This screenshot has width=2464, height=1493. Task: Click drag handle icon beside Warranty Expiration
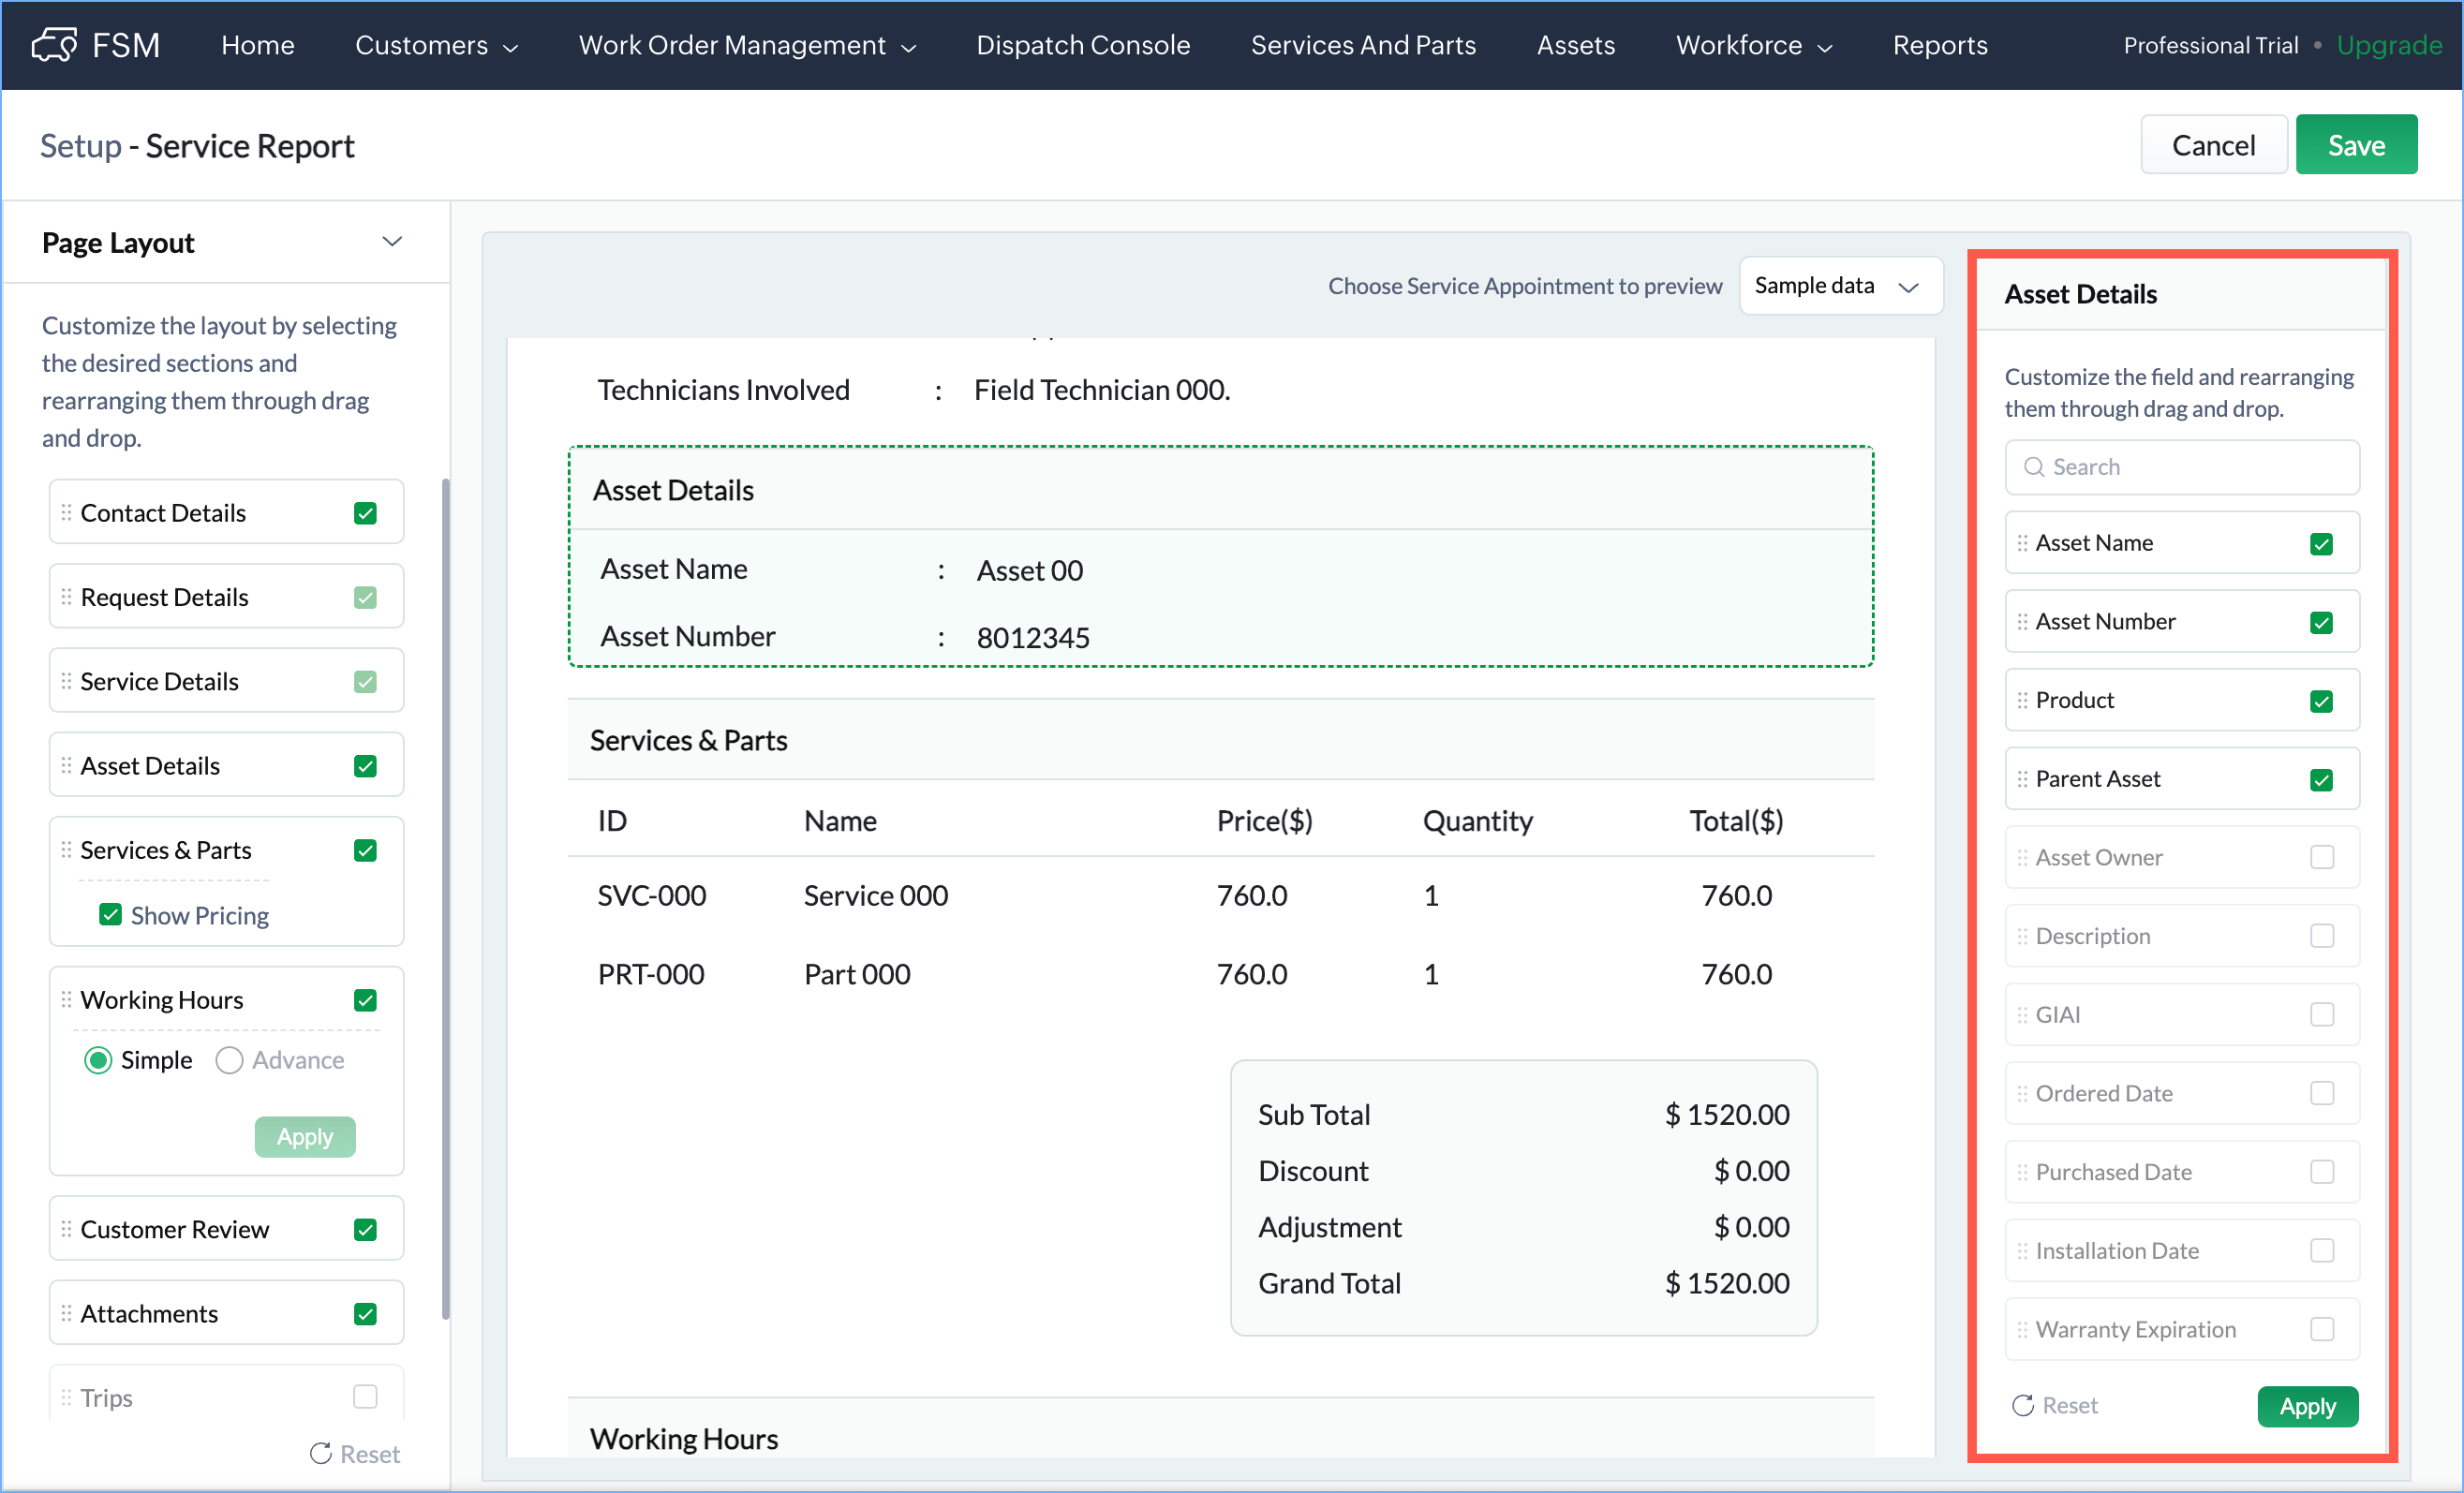[x=2022, y=1329]
